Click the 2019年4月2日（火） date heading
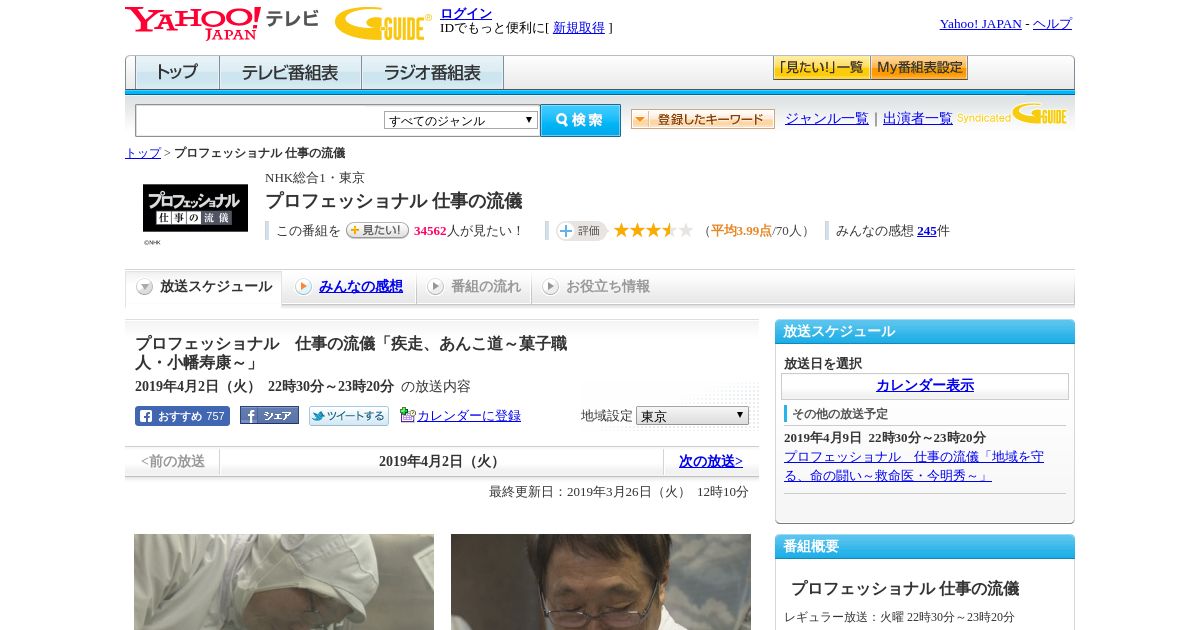The width and height of the screenshot is (1200, 630). (x=441, y=461)
